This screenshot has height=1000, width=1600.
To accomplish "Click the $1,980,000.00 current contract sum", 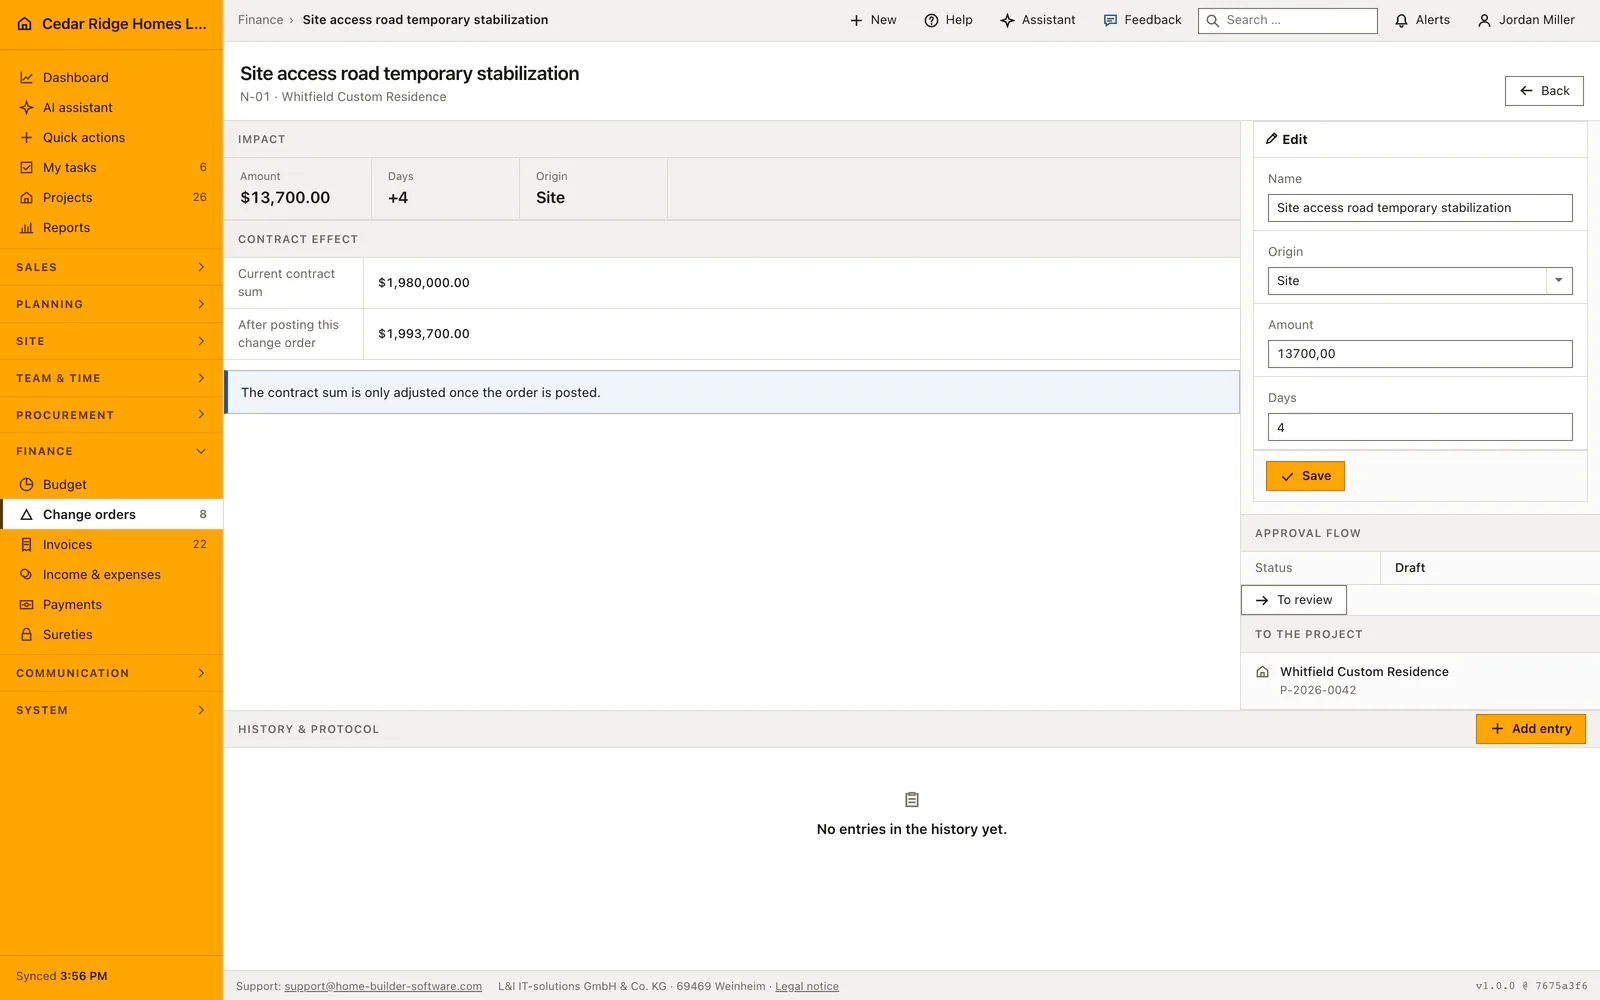I will click(424, 283).
